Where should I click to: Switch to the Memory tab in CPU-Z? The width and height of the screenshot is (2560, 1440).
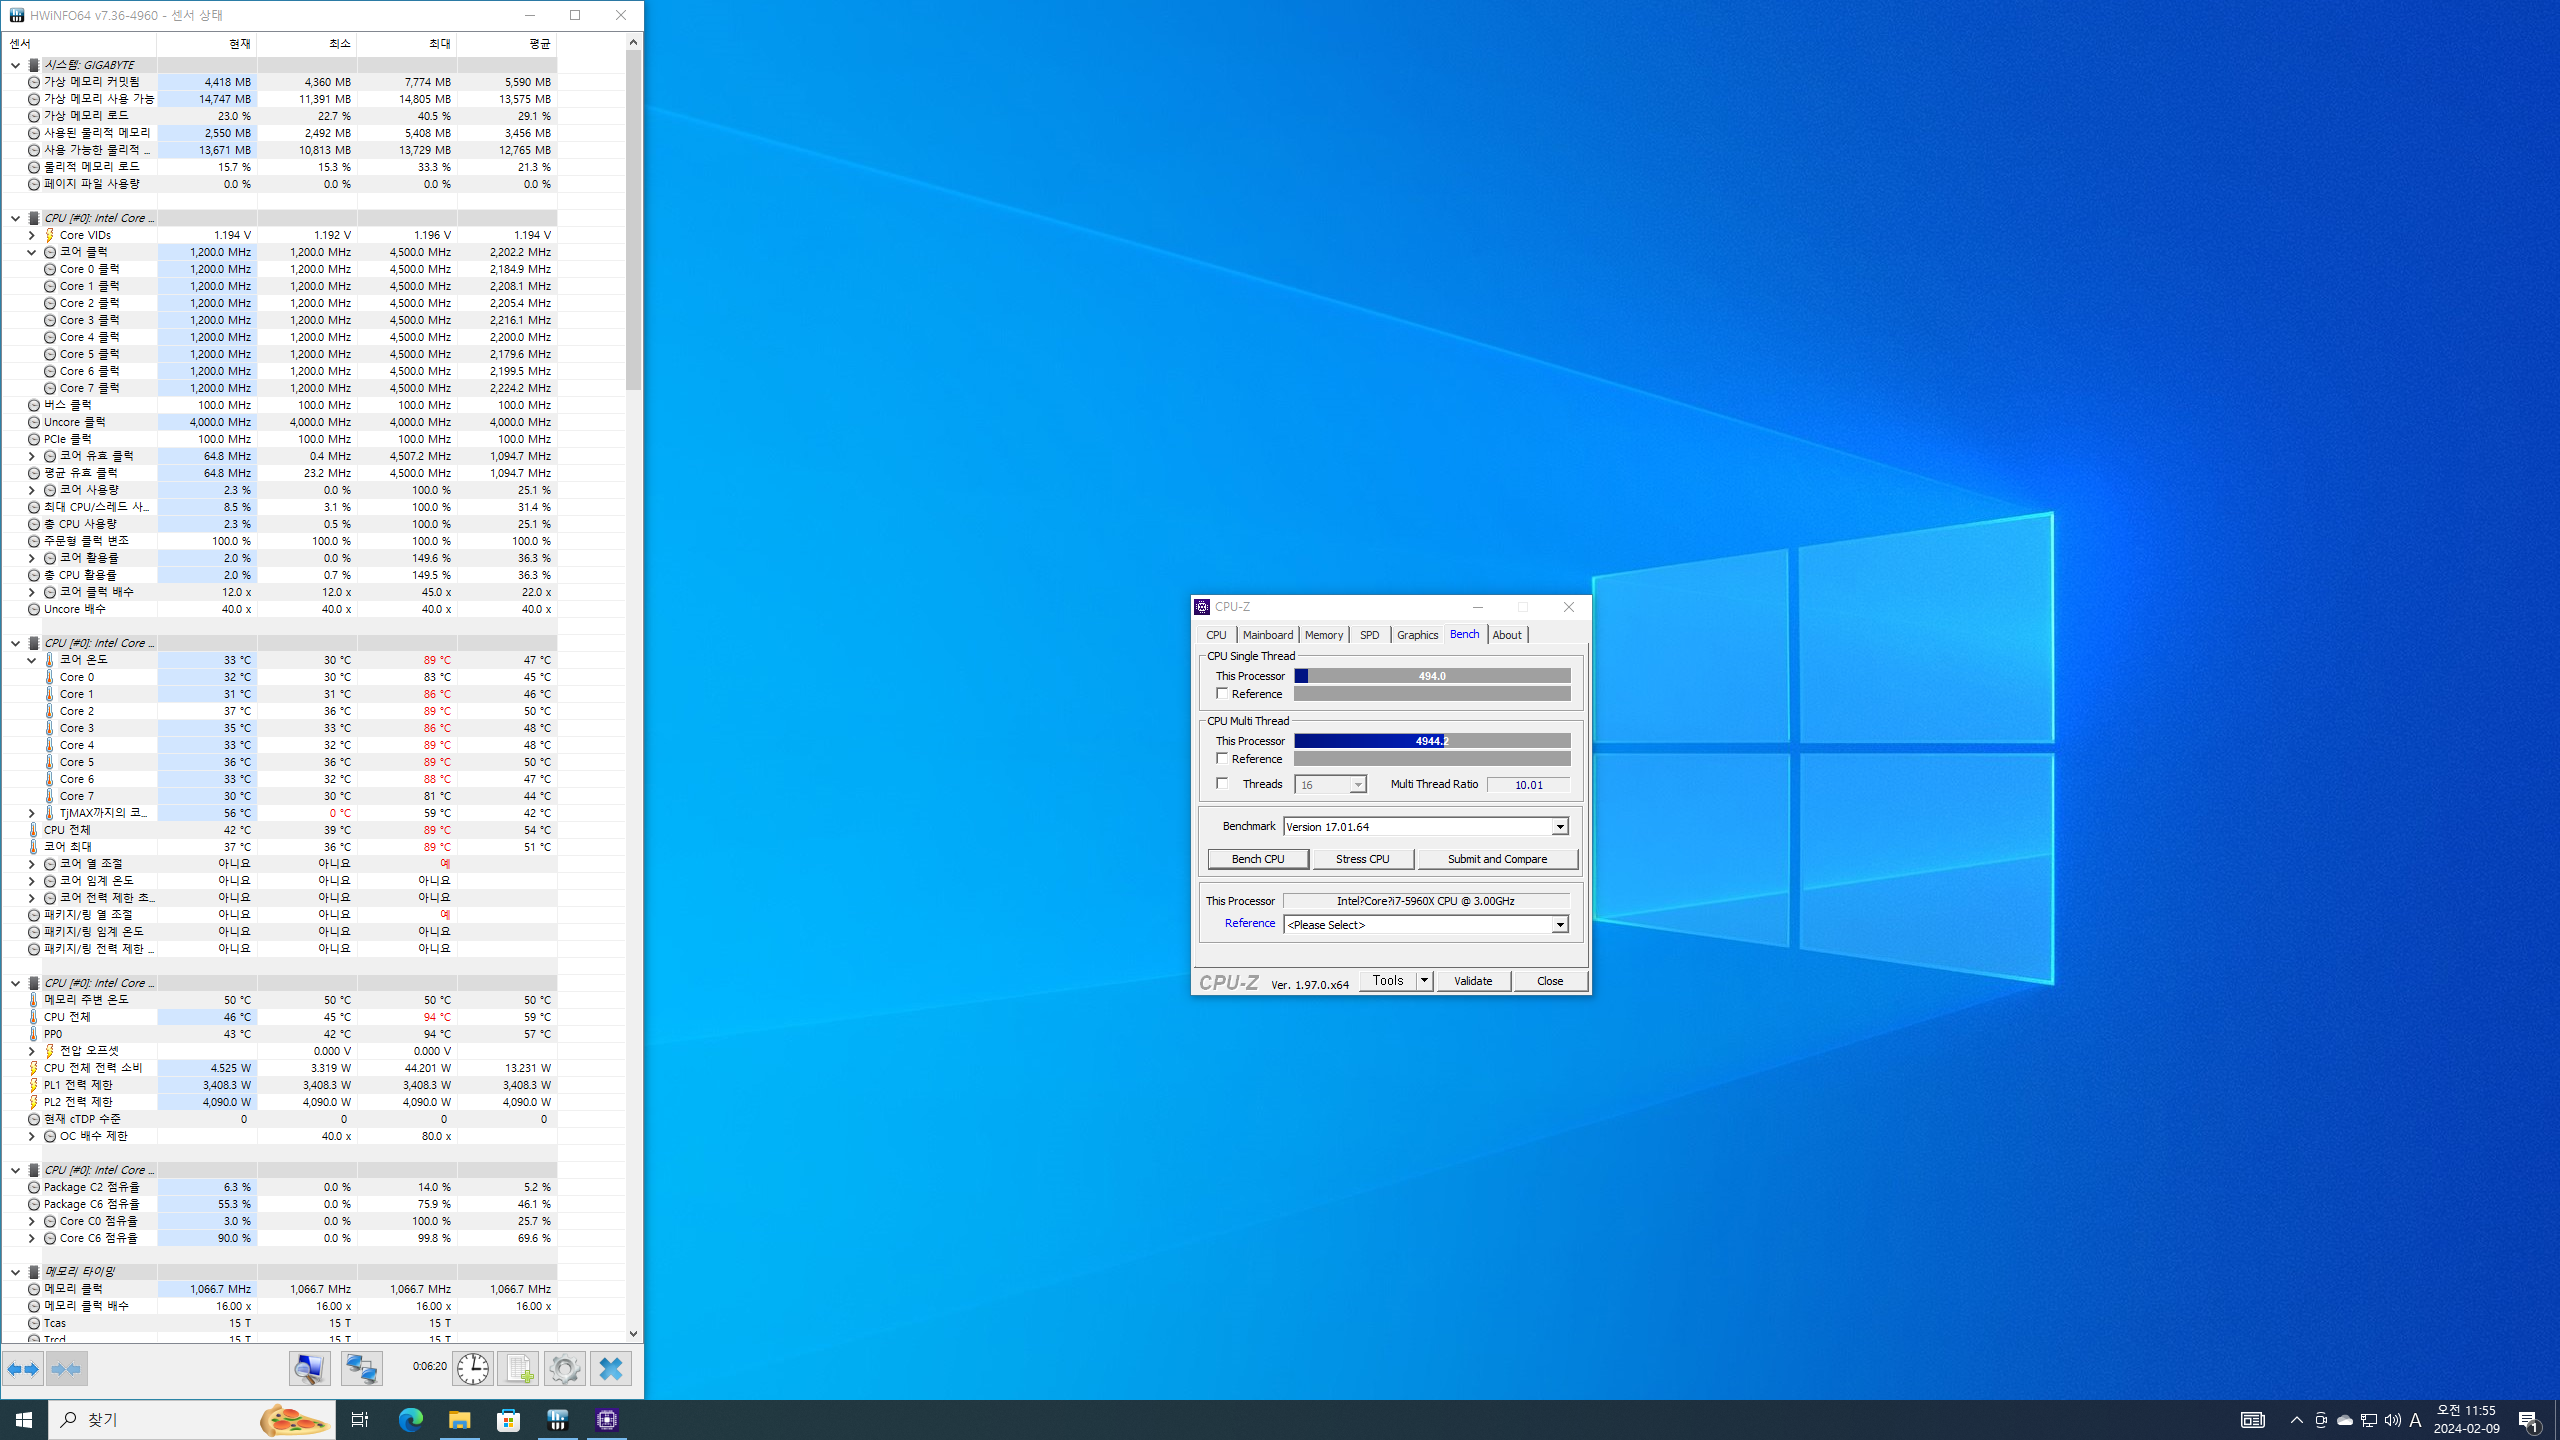pos(1323,635)
